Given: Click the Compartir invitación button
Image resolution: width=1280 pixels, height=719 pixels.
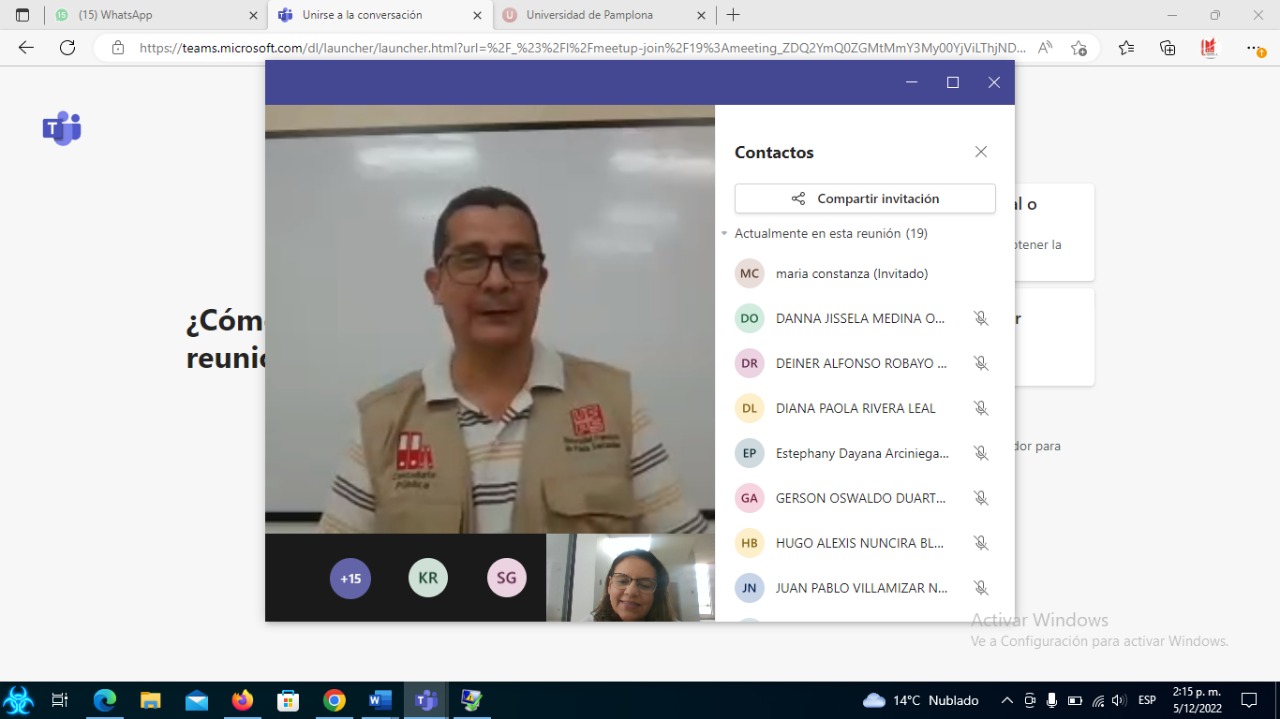Looking at the screenshot, I should pos(864,198).
